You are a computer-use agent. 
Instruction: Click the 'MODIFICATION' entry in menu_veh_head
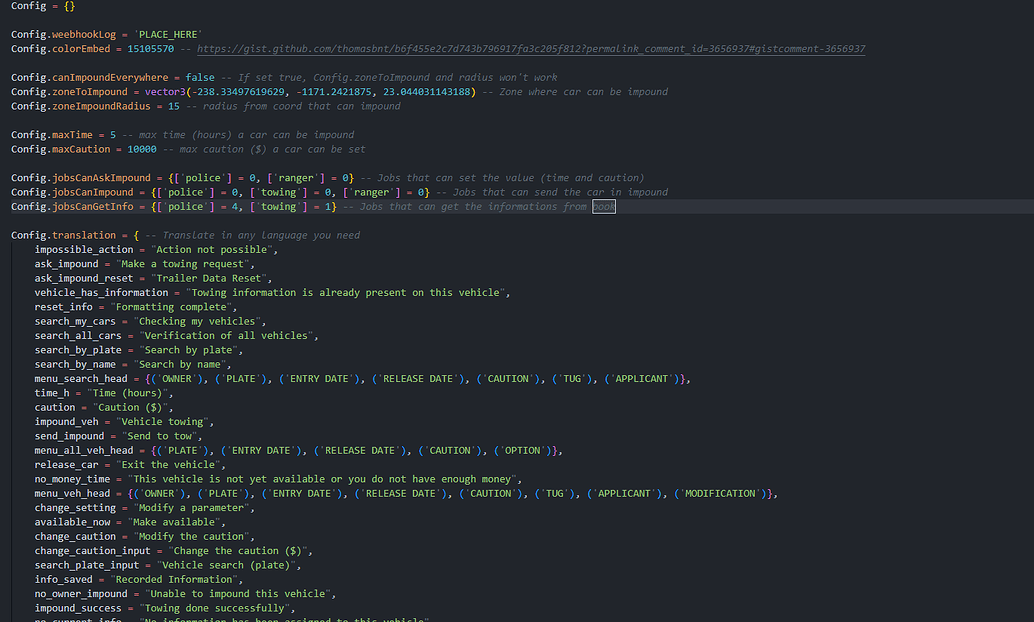pos(720,494)
